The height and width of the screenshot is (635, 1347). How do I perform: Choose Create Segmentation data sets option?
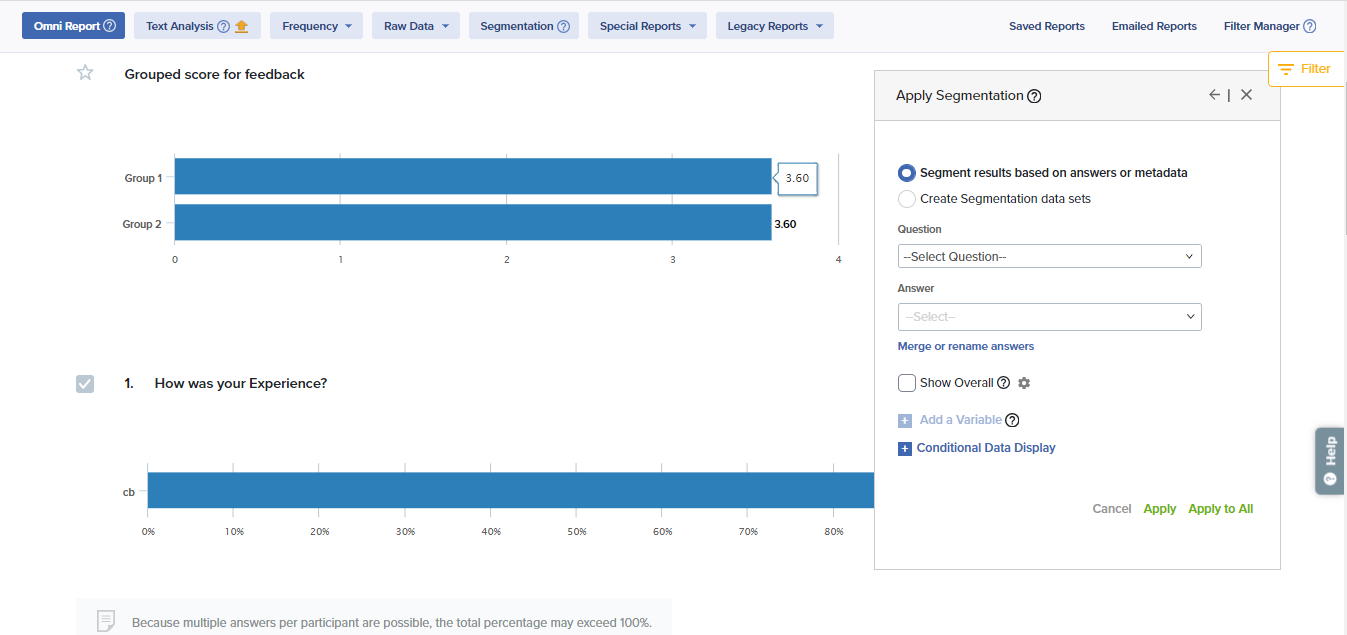coord(907,199)
